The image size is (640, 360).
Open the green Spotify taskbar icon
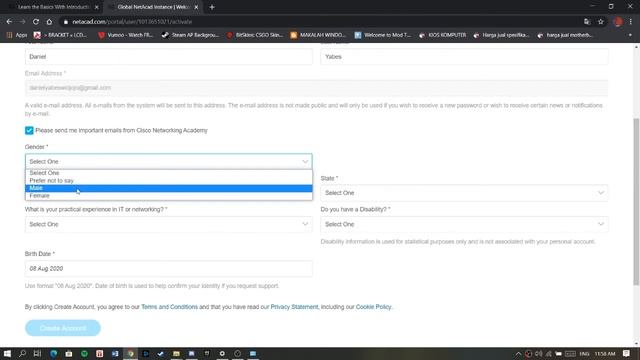[84, 353]
